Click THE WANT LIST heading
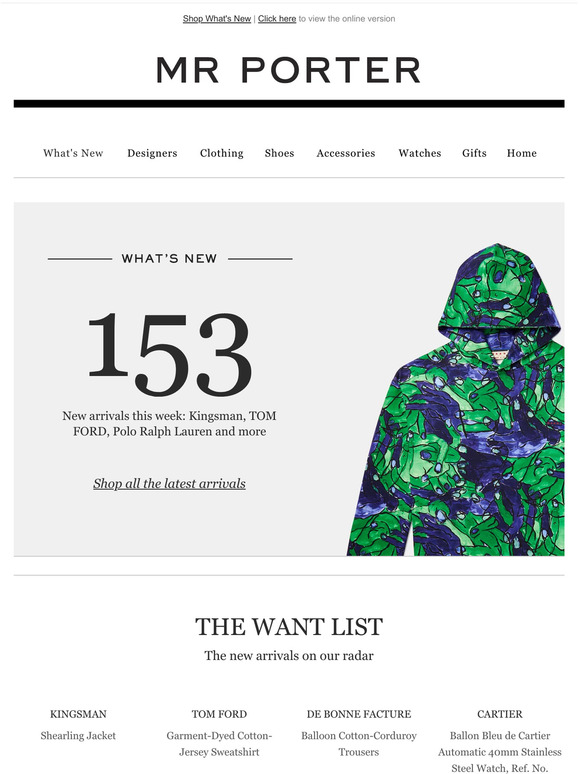 click(x=289, y=626)
